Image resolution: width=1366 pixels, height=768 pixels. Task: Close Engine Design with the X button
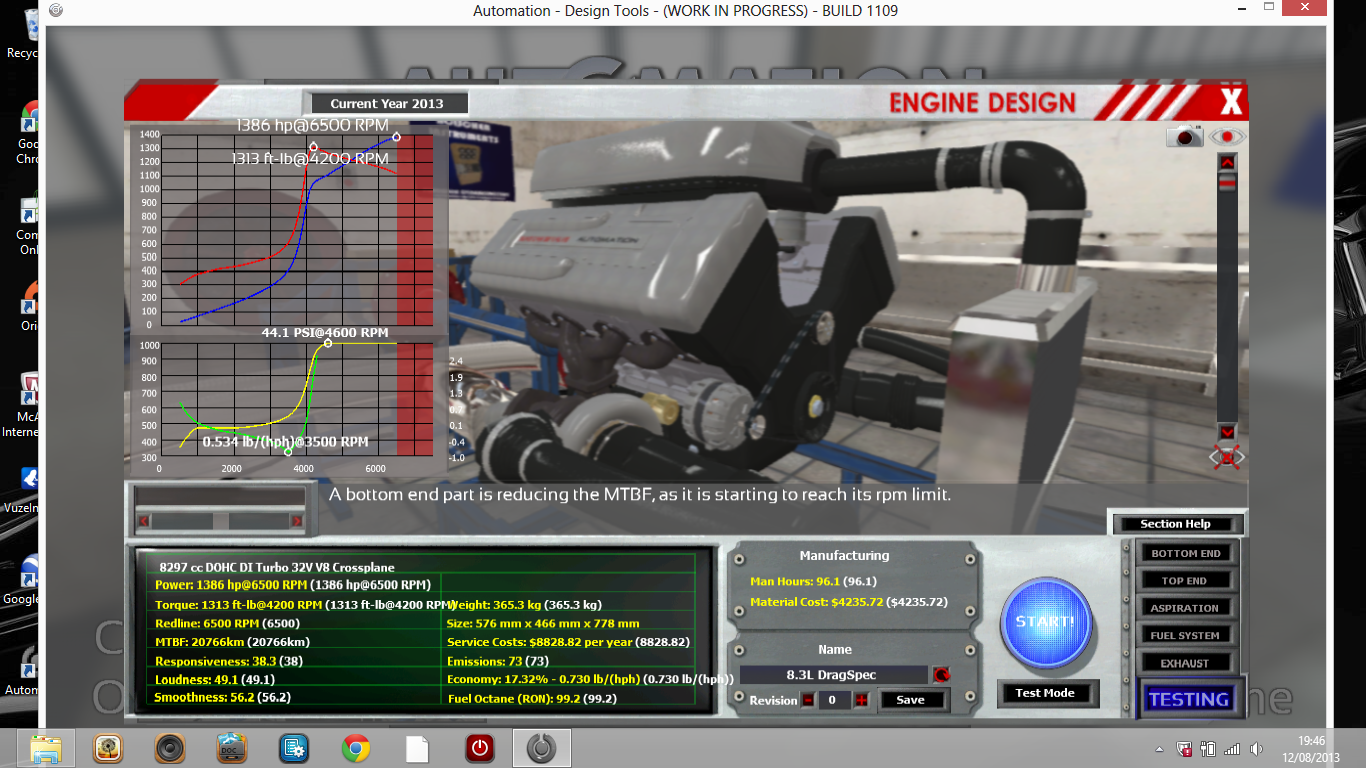point(1231,102)
